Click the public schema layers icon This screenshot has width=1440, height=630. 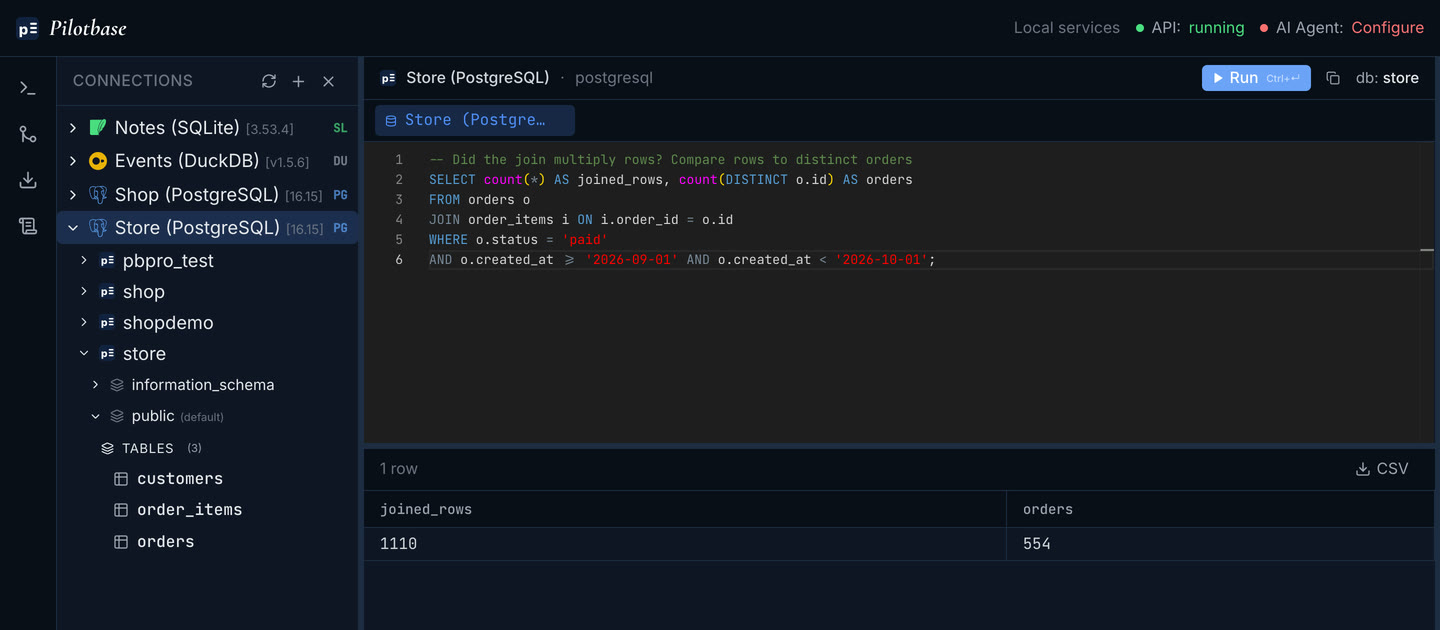click(x=117, y=416)
